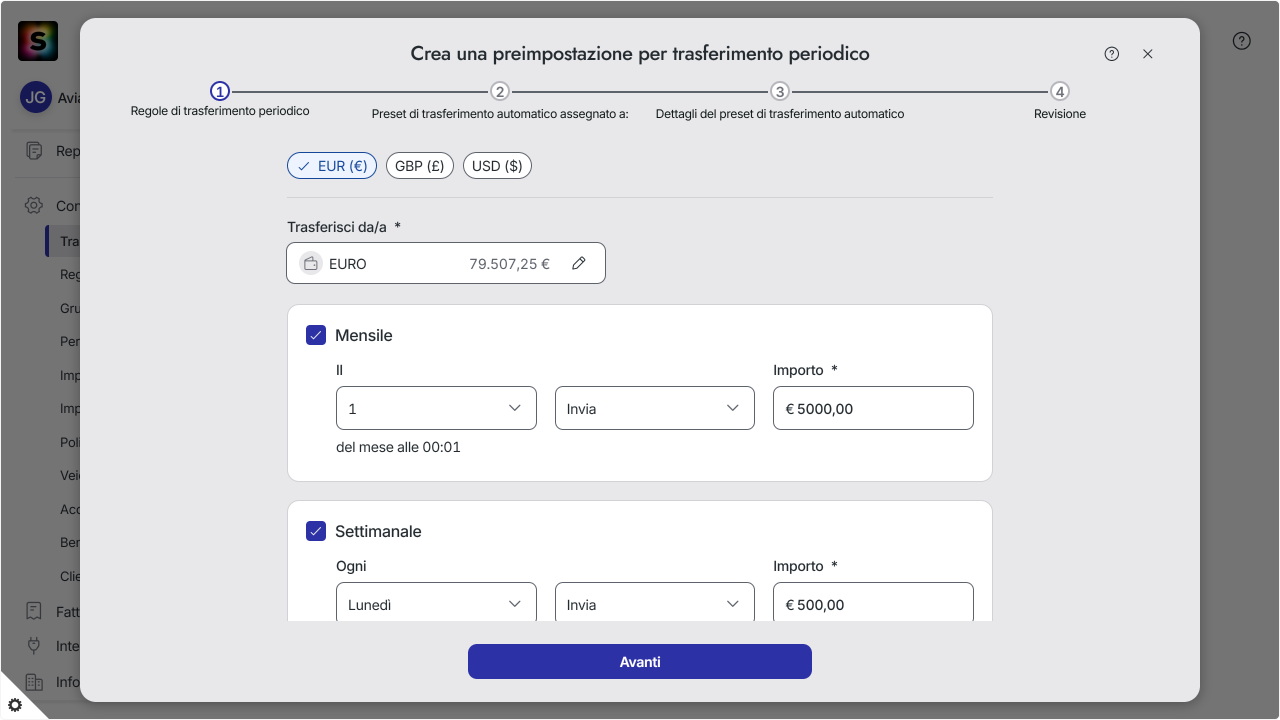
Task: Close the periodic transfer preset dialog
Action: coord(1148,54)
